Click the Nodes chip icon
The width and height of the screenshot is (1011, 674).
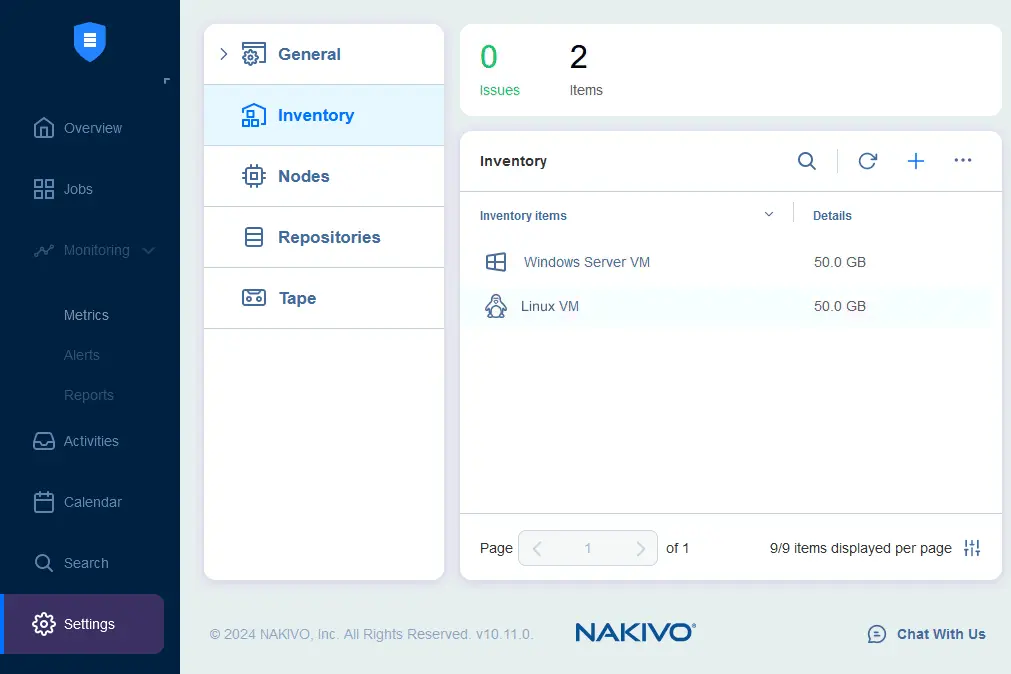[253, 176]
